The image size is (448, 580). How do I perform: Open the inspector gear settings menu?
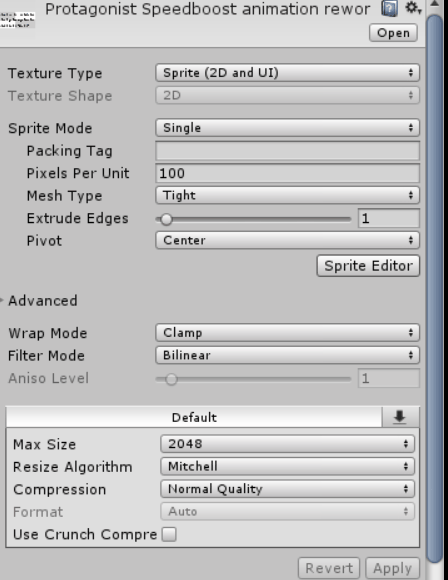click(413, 8)
